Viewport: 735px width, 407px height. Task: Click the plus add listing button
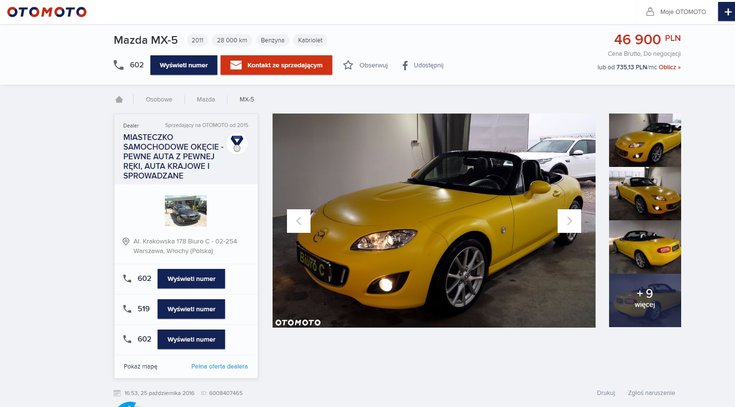[727, 12]
